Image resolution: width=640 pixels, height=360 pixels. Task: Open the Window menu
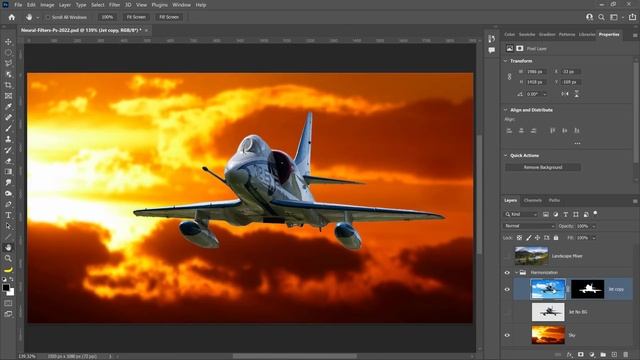pos(181,5)
